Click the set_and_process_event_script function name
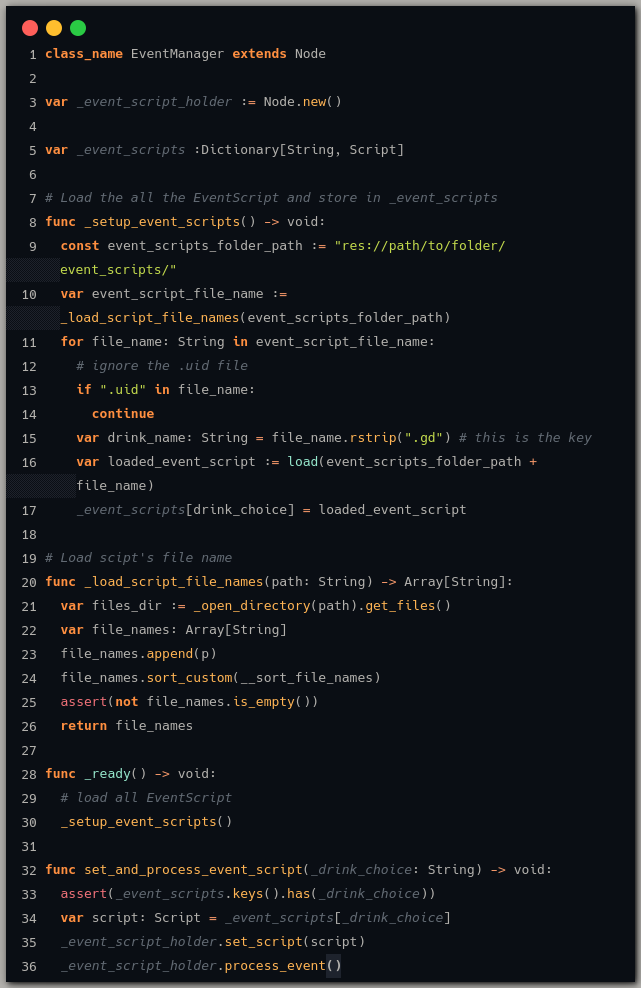This screenshot has width=641, height=988. pos(193,870)
